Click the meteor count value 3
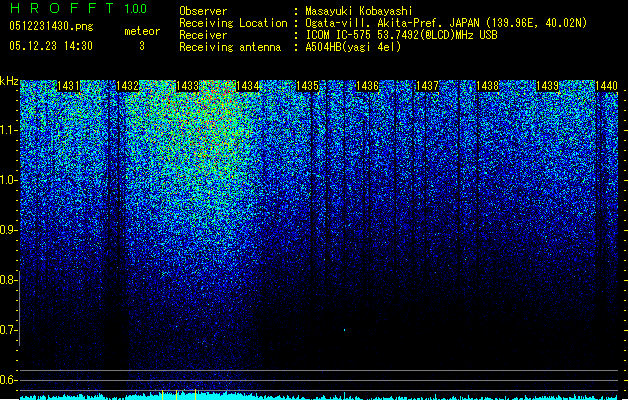Screen dimensions: 629x400 click(x=142, y=46)
